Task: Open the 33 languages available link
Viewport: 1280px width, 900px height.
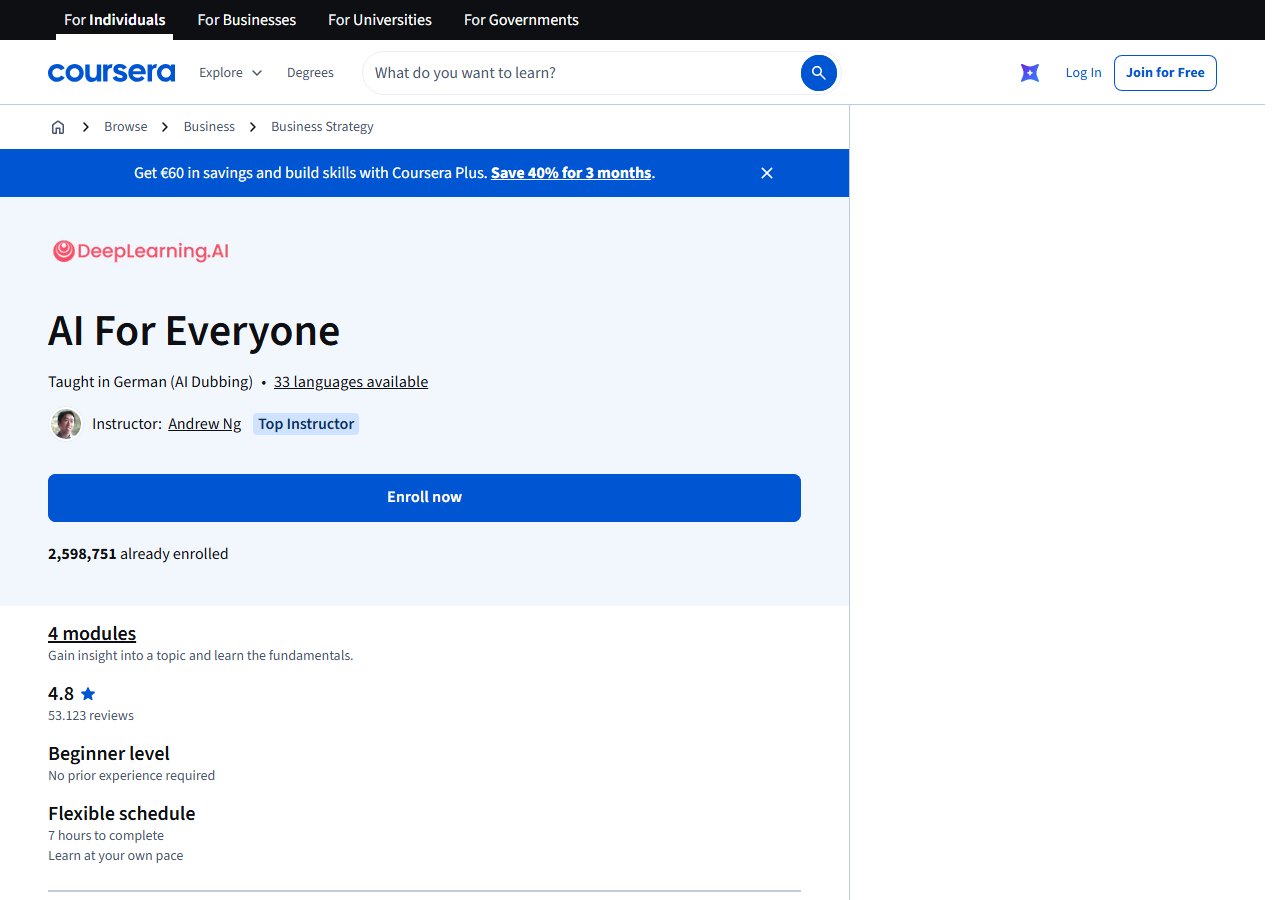Action: click(x=351, y=382)
